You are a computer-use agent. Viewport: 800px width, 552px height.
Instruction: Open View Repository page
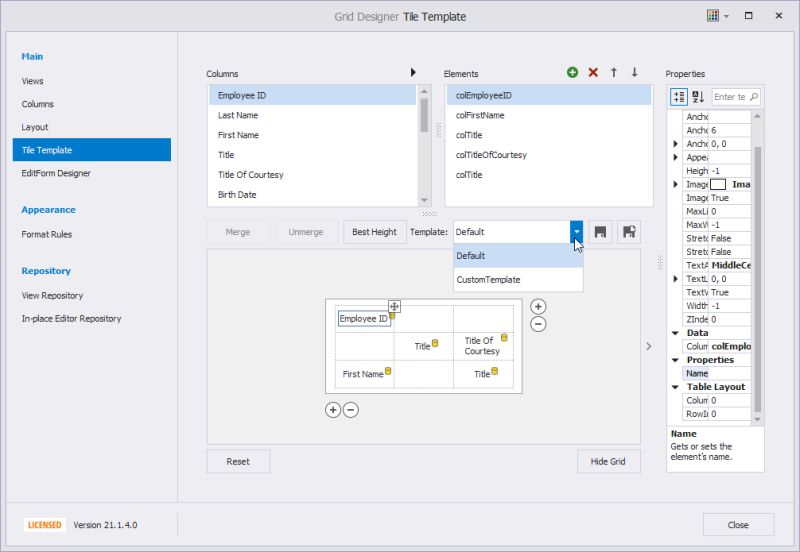[52, 295]
